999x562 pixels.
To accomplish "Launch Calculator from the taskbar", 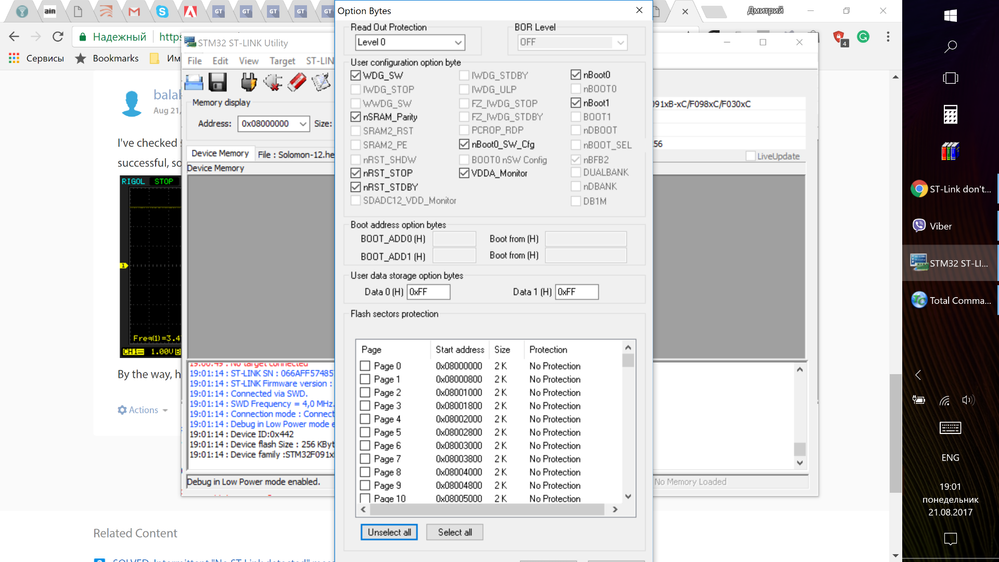I will coord(950,115).
